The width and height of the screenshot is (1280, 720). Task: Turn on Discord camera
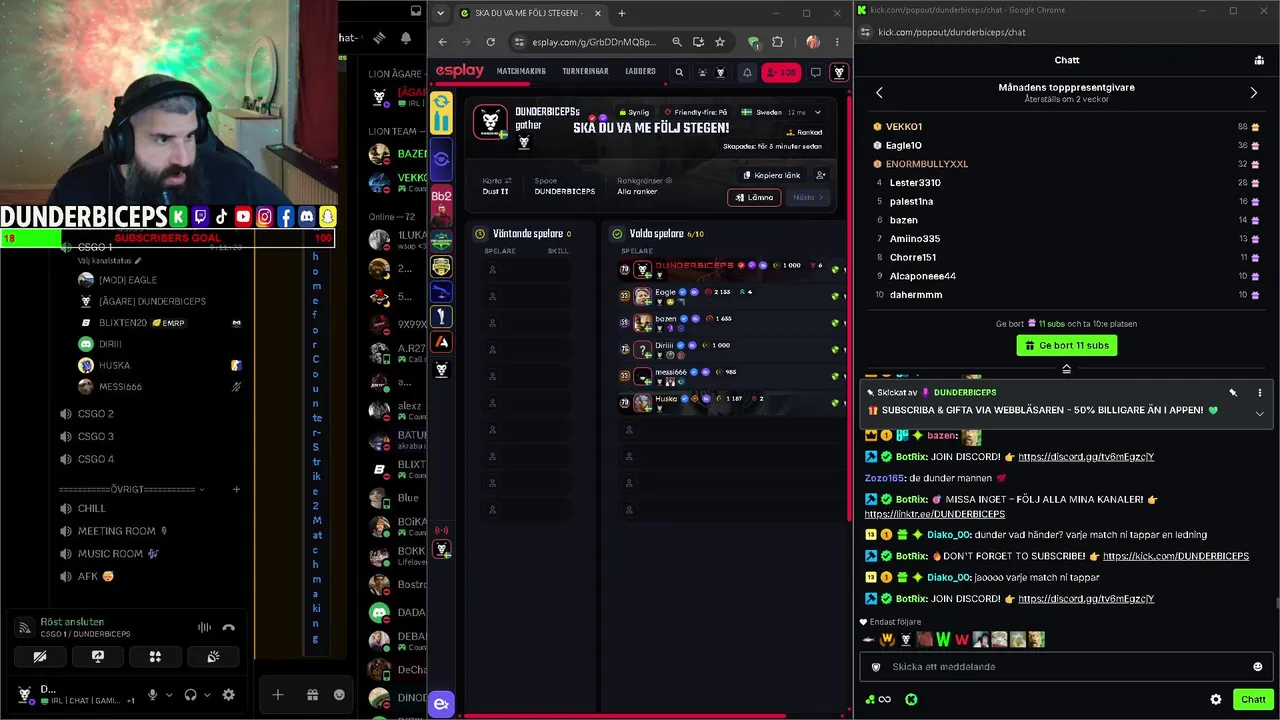click(x=40, y=657)
